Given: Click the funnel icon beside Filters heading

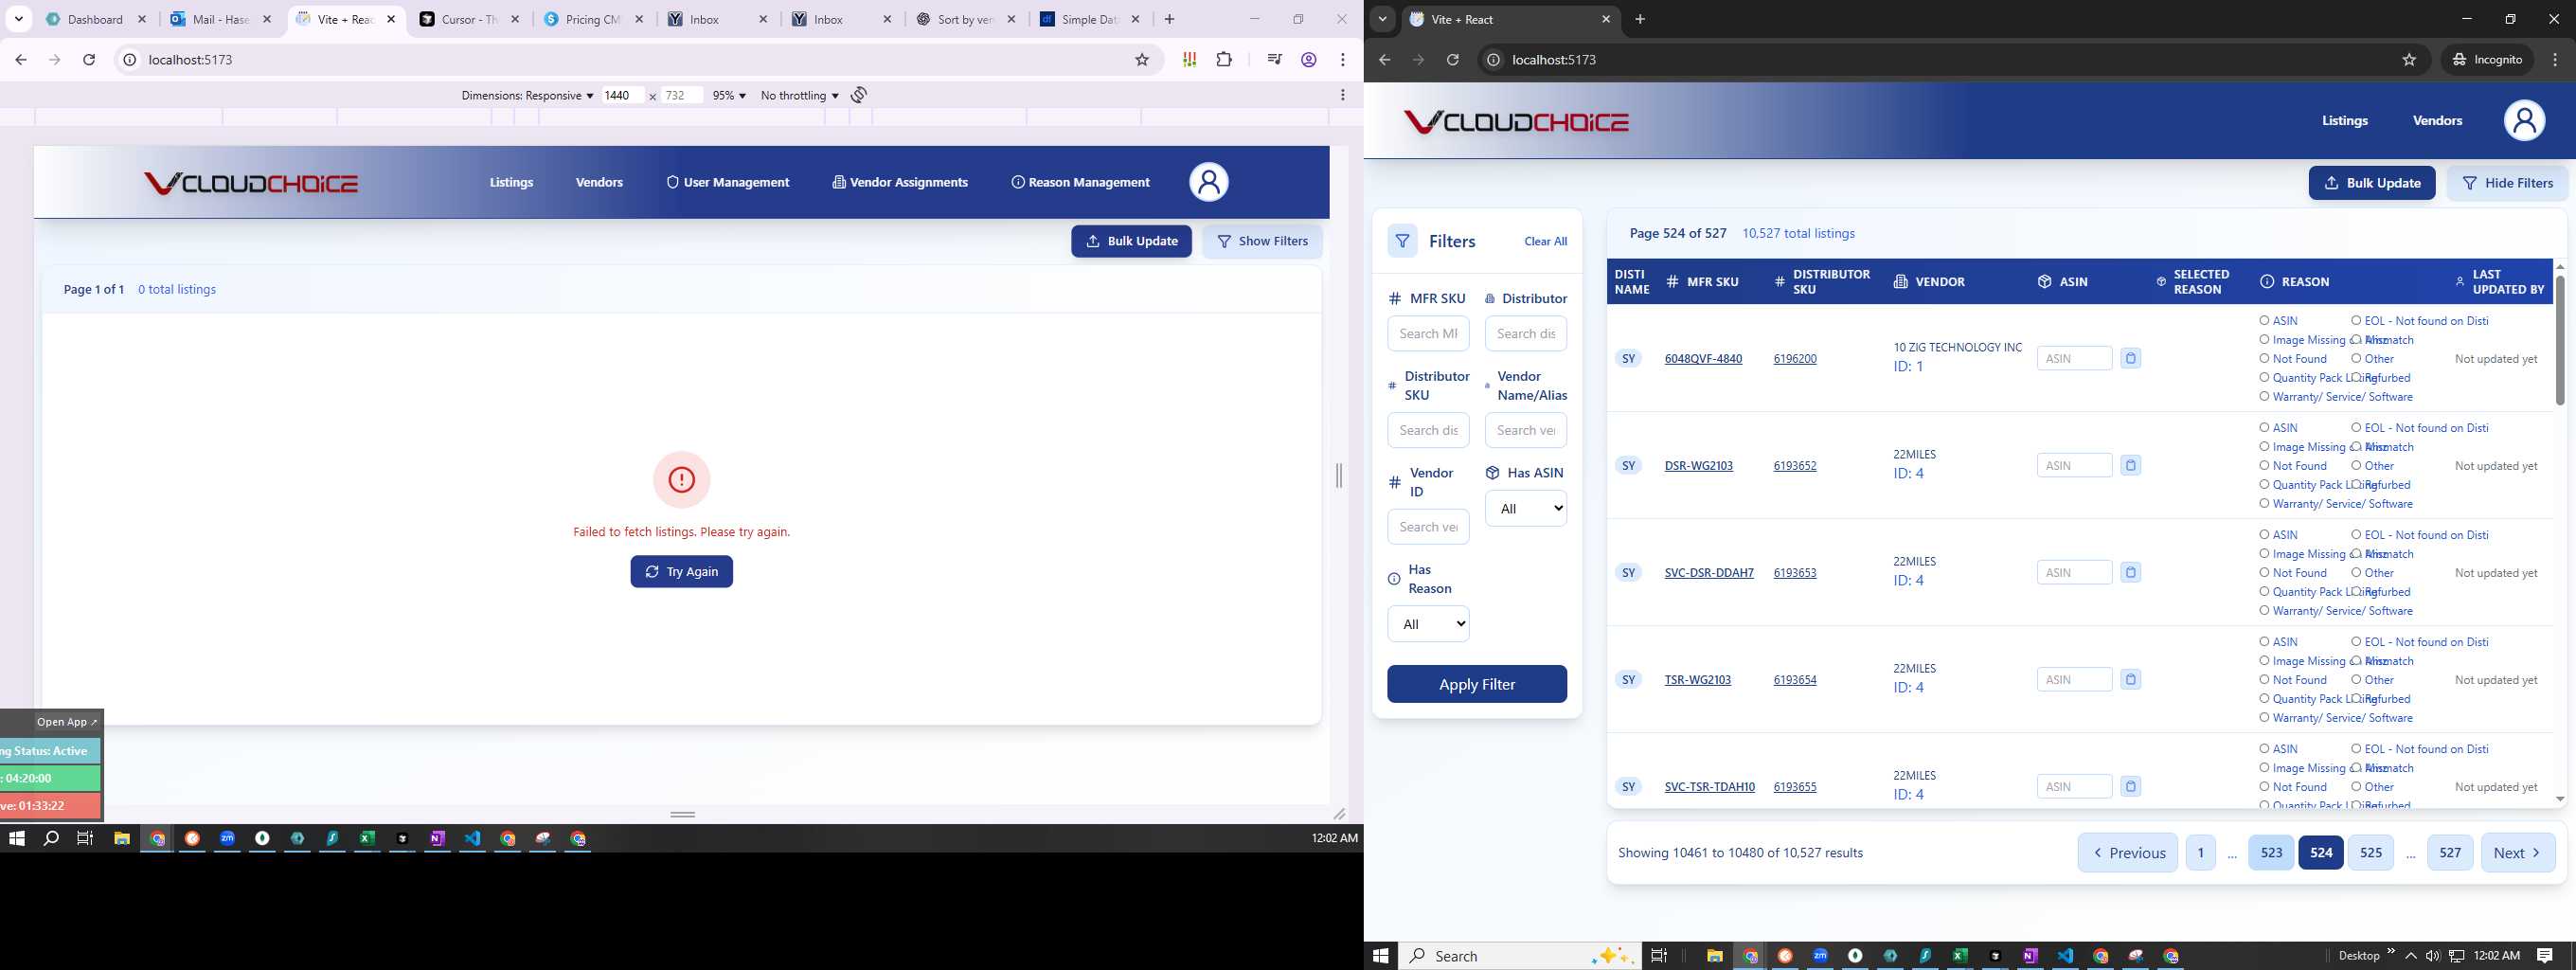Looking at the screenshot, I should coord(1403,241).
